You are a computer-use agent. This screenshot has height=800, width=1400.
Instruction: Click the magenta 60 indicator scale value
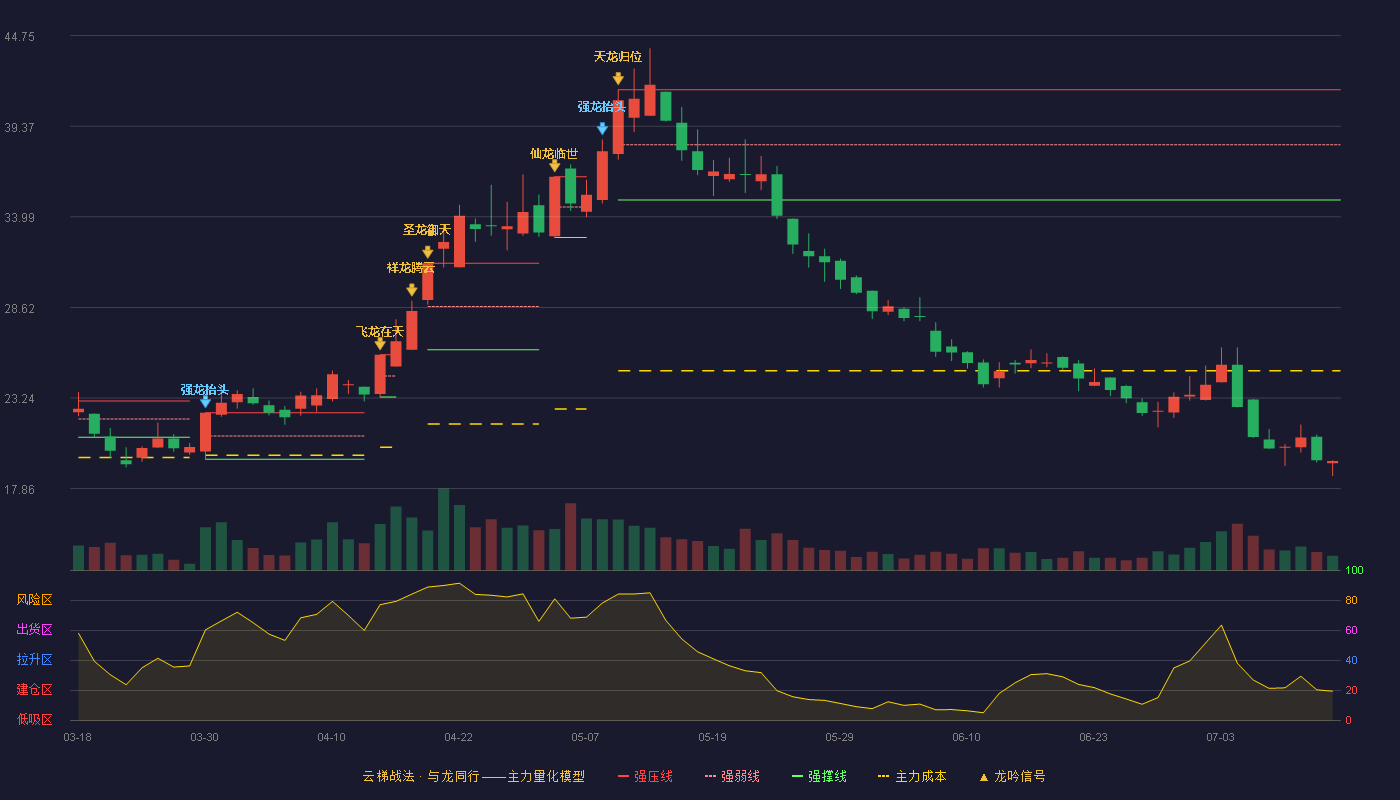[1351, 630]
